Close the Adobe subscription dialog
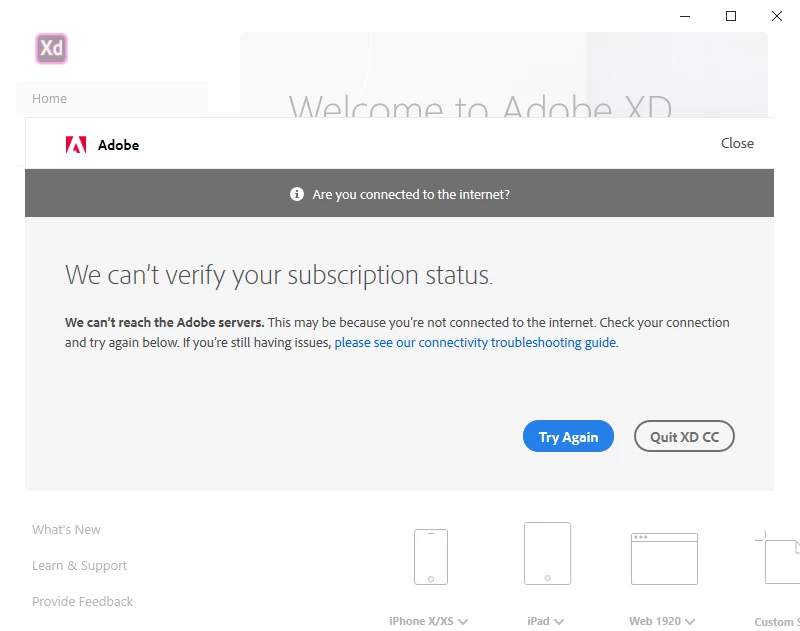Viewport: 800px width, 631px height. [x=737, y=143]
